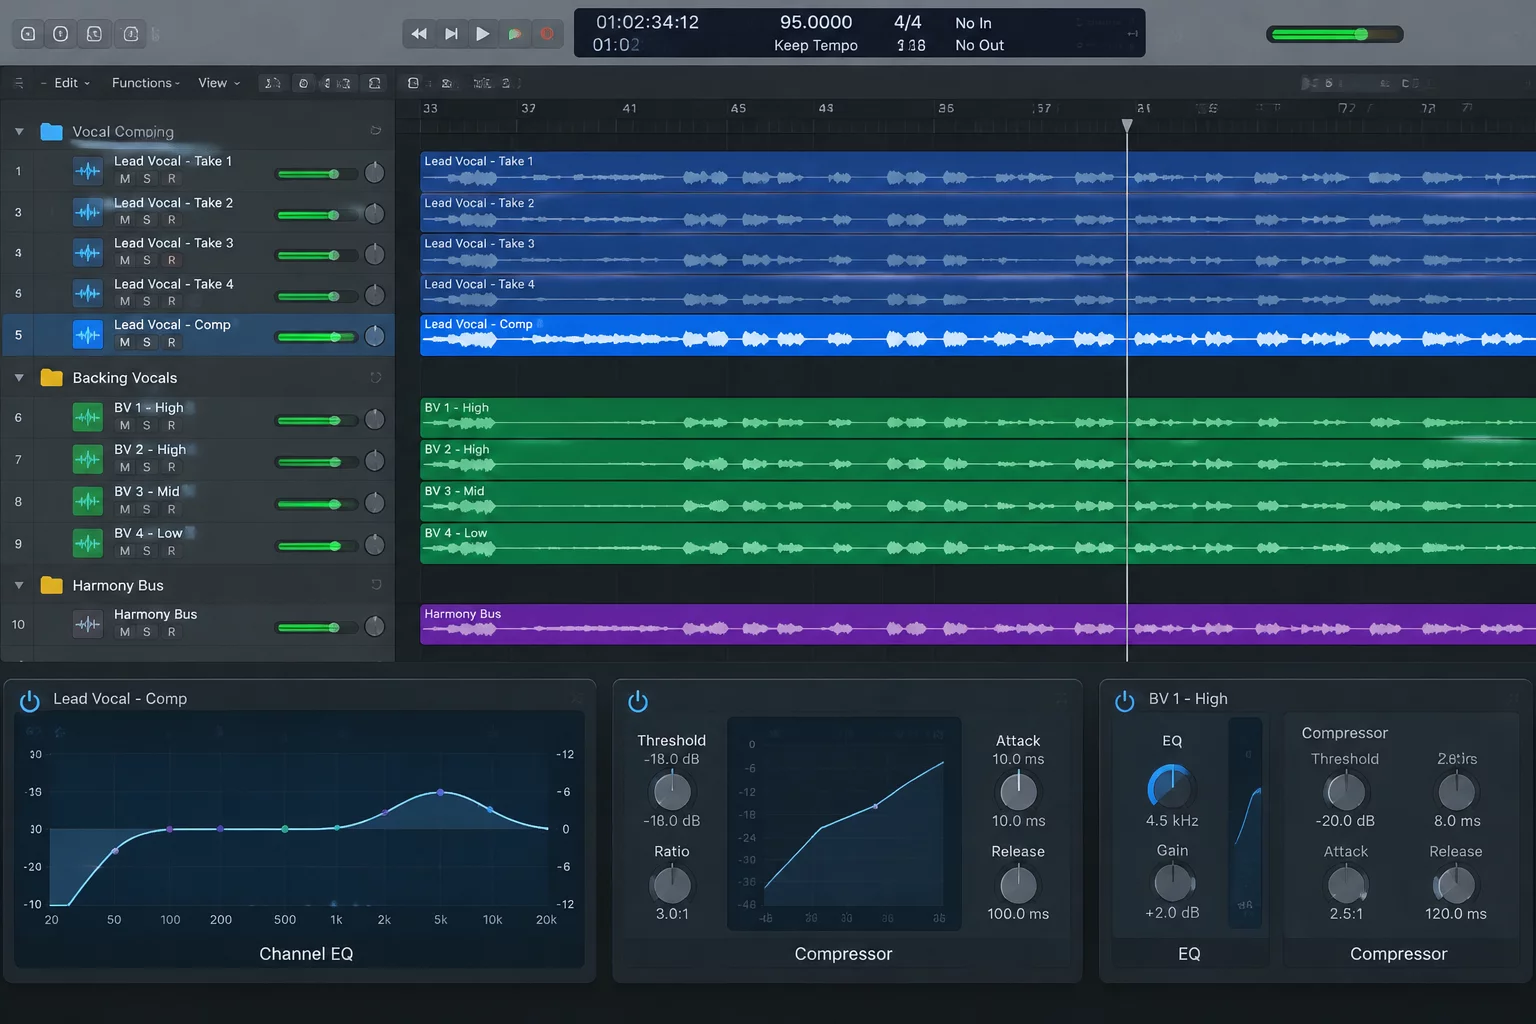
Task: Click the Lead Vocal - Take 1 waveform icon
Action: [x=88, y=171]
